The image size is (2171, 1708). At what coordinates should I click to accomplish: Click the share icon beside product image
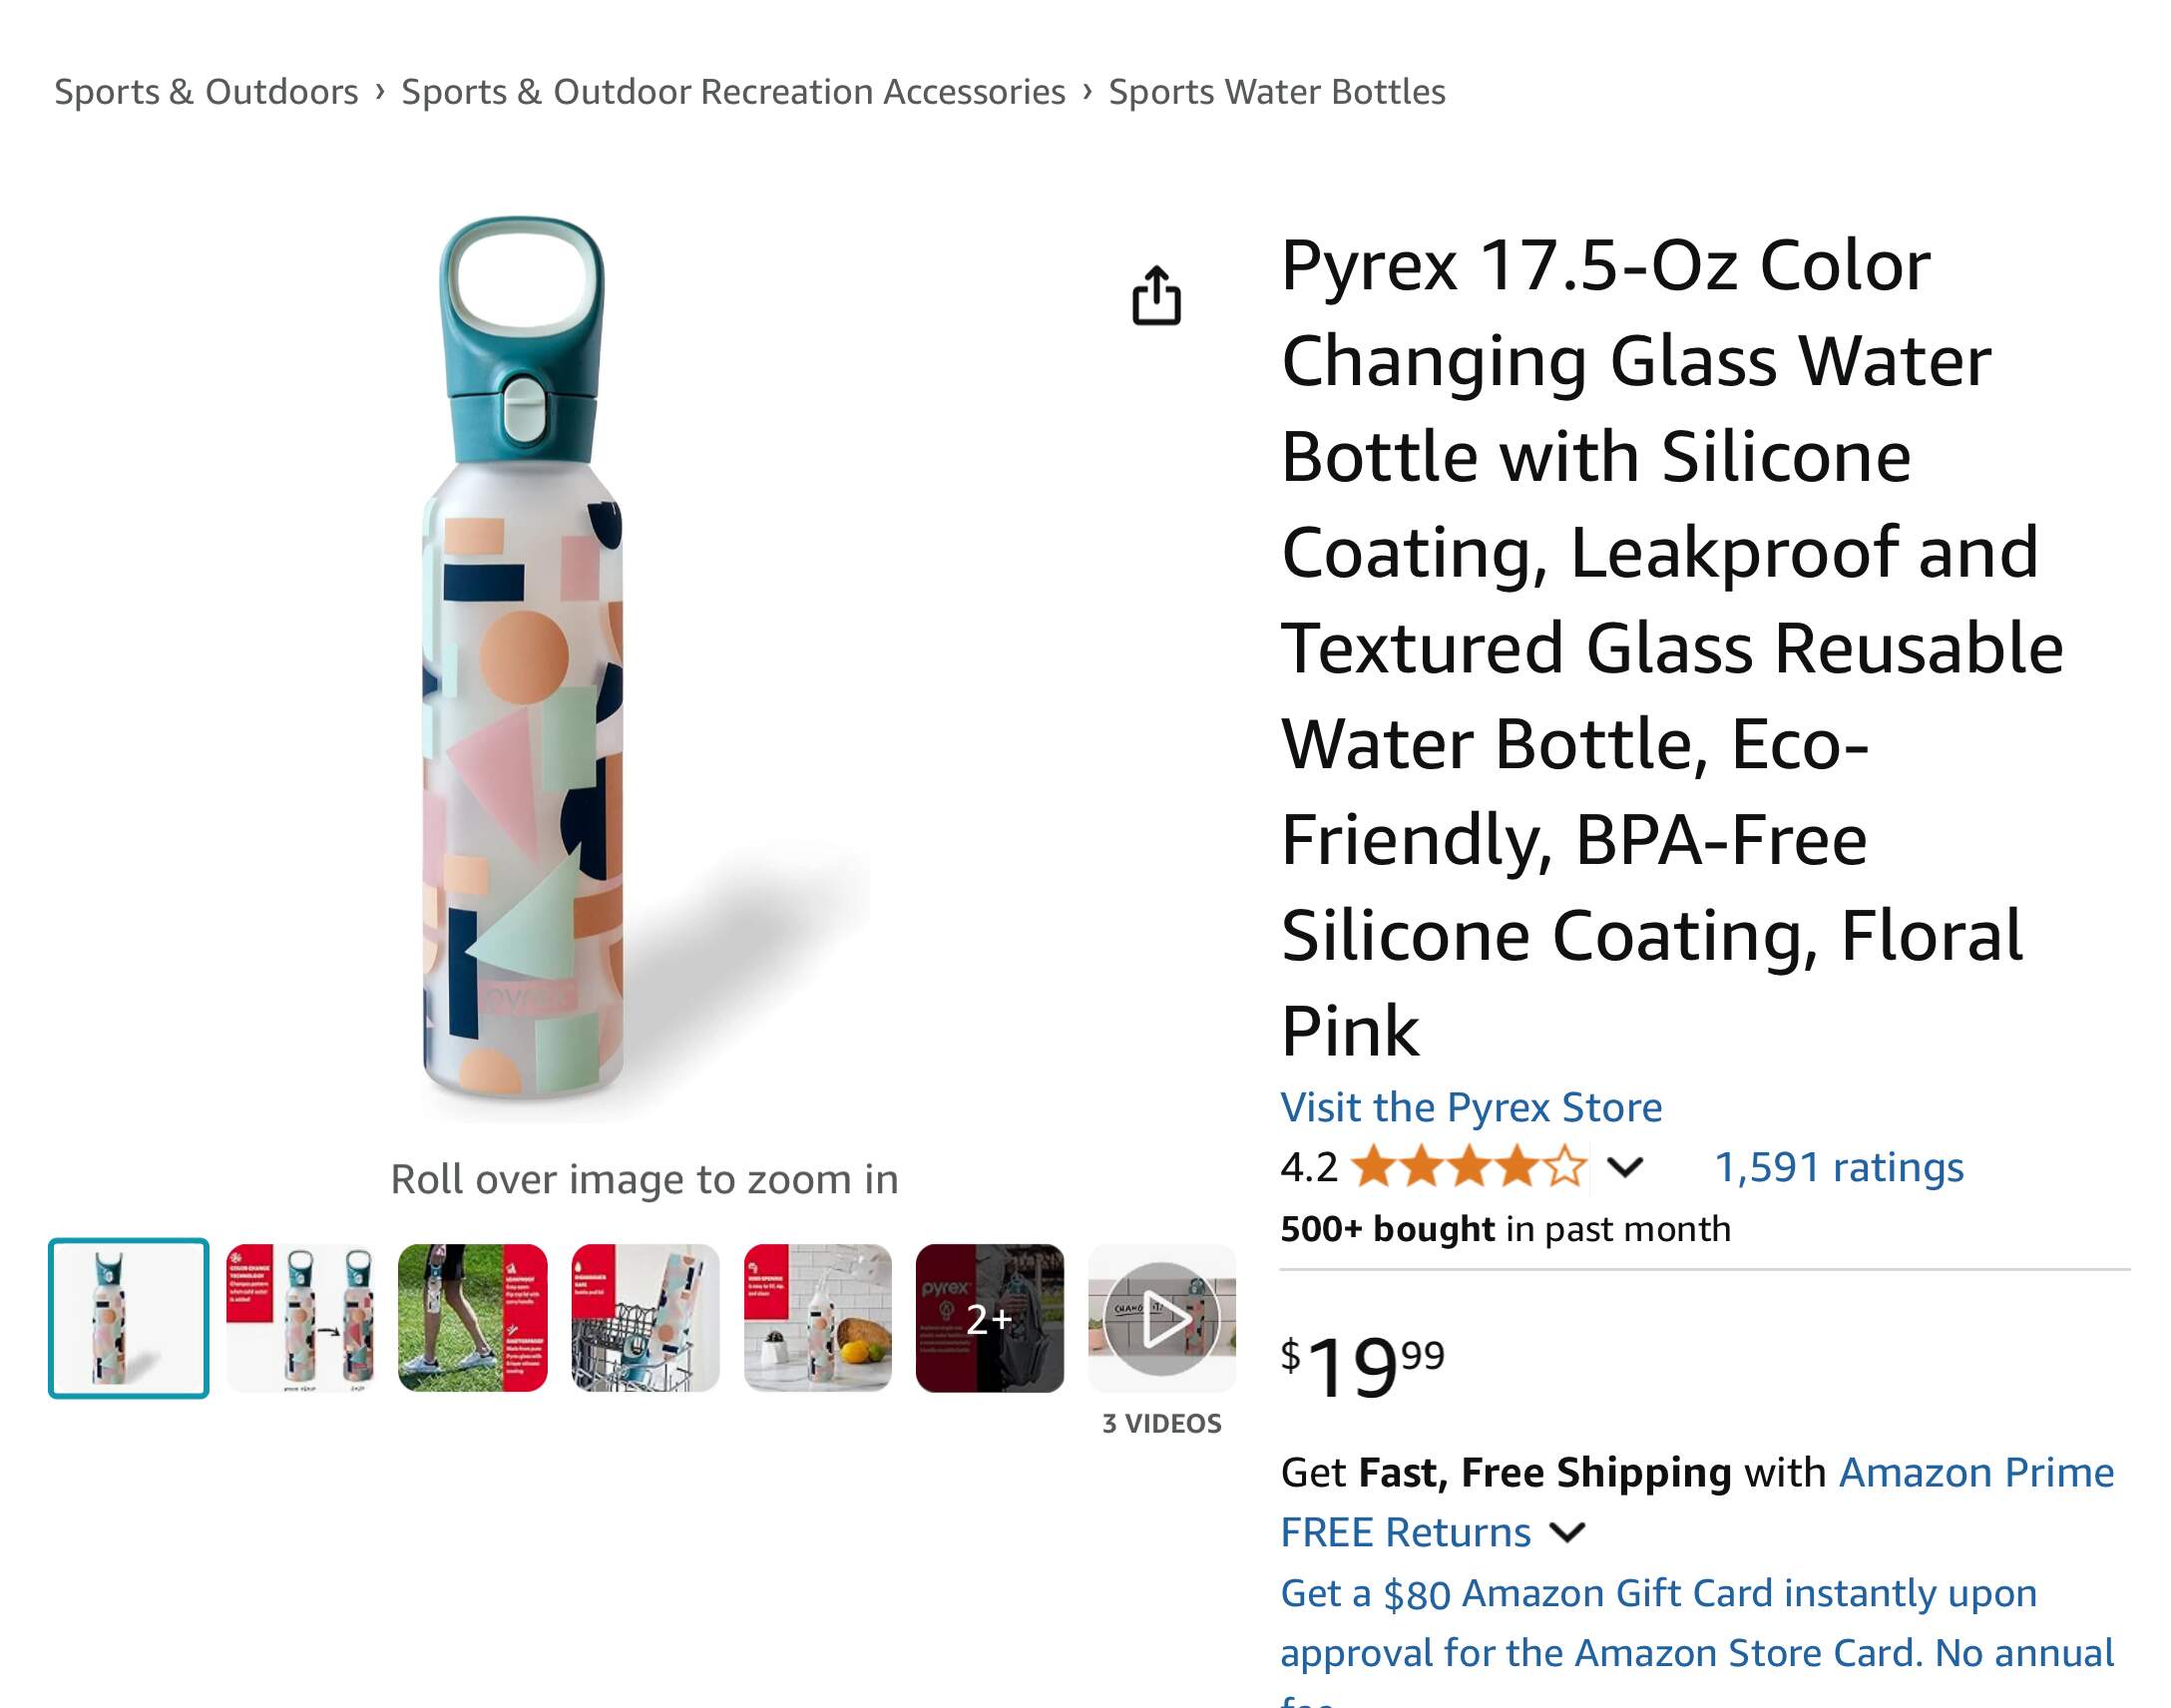pyautogui.click(x=1156, y=295)
